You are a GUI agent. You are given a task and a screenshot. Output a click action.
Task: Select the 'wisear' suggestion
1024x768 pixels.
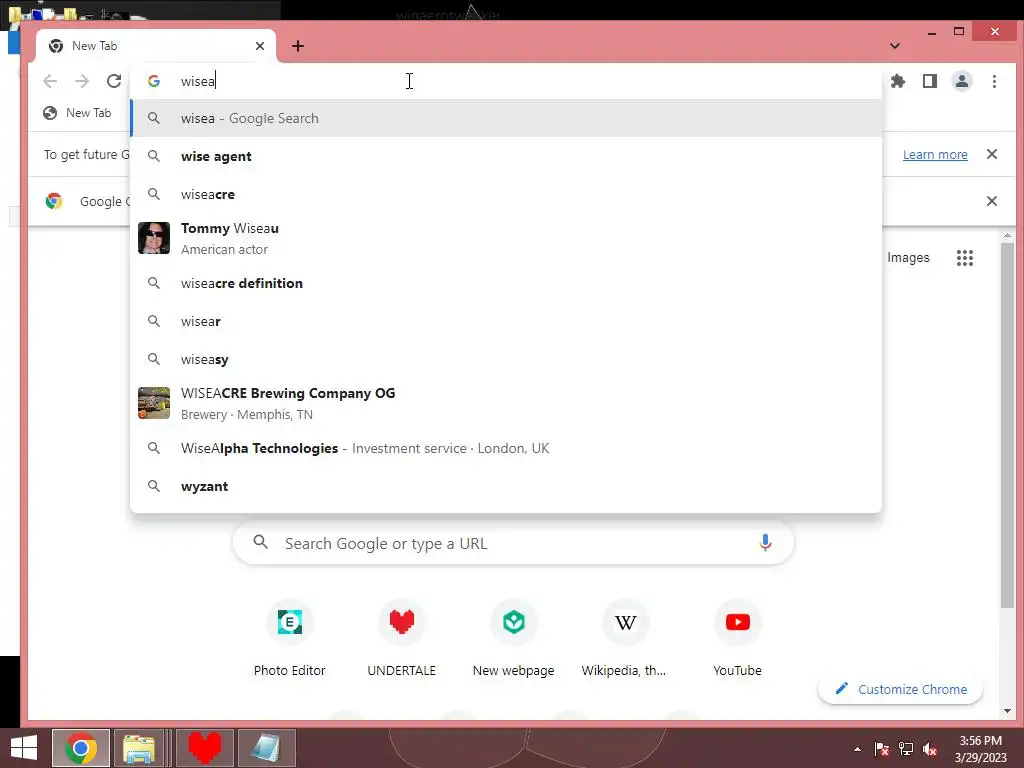pos(506,321)
